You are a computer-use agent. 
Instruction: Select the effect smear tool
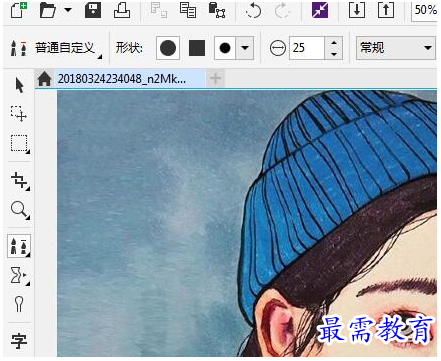(x=20, y=276)
